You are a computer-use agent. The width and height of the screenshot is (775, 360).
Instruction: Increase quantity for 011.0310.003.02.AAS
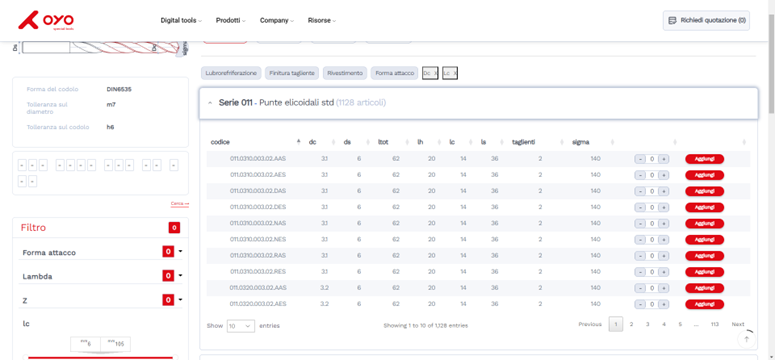coord(664,159)
